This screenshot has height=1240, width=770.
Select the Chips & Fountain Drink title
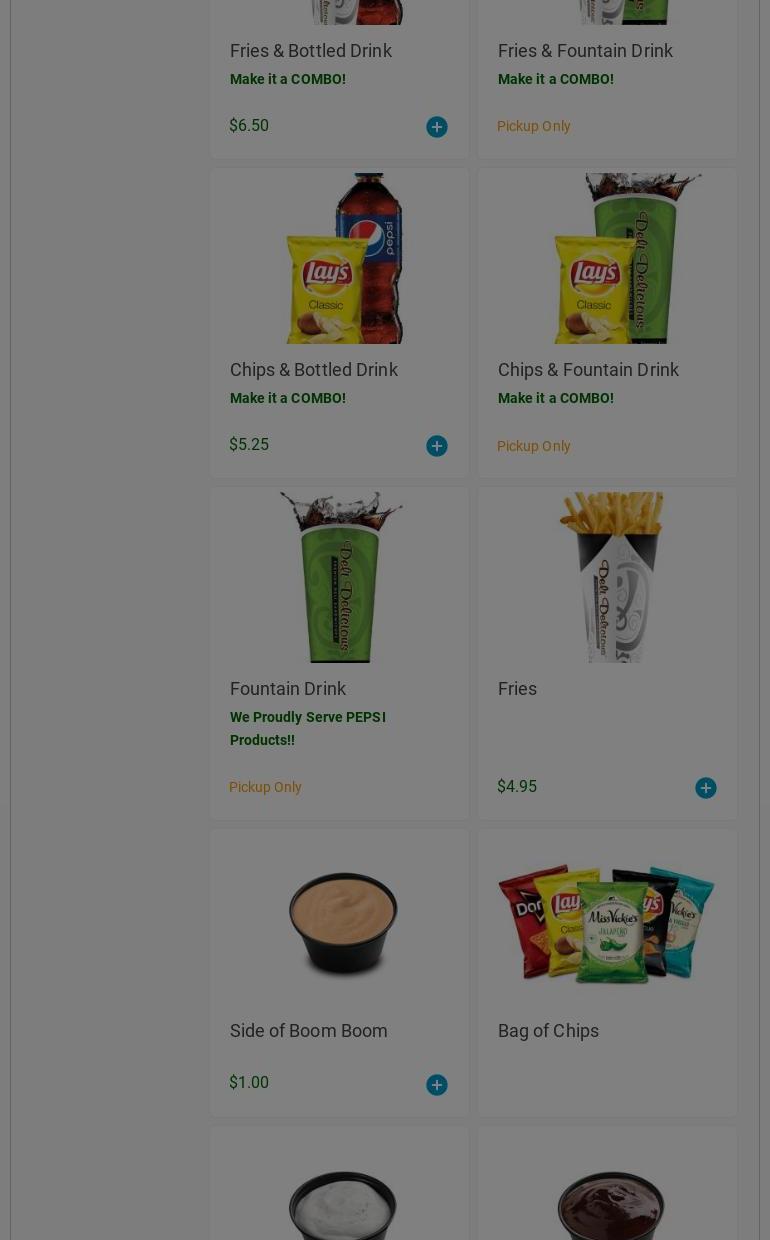coord(589,370)
